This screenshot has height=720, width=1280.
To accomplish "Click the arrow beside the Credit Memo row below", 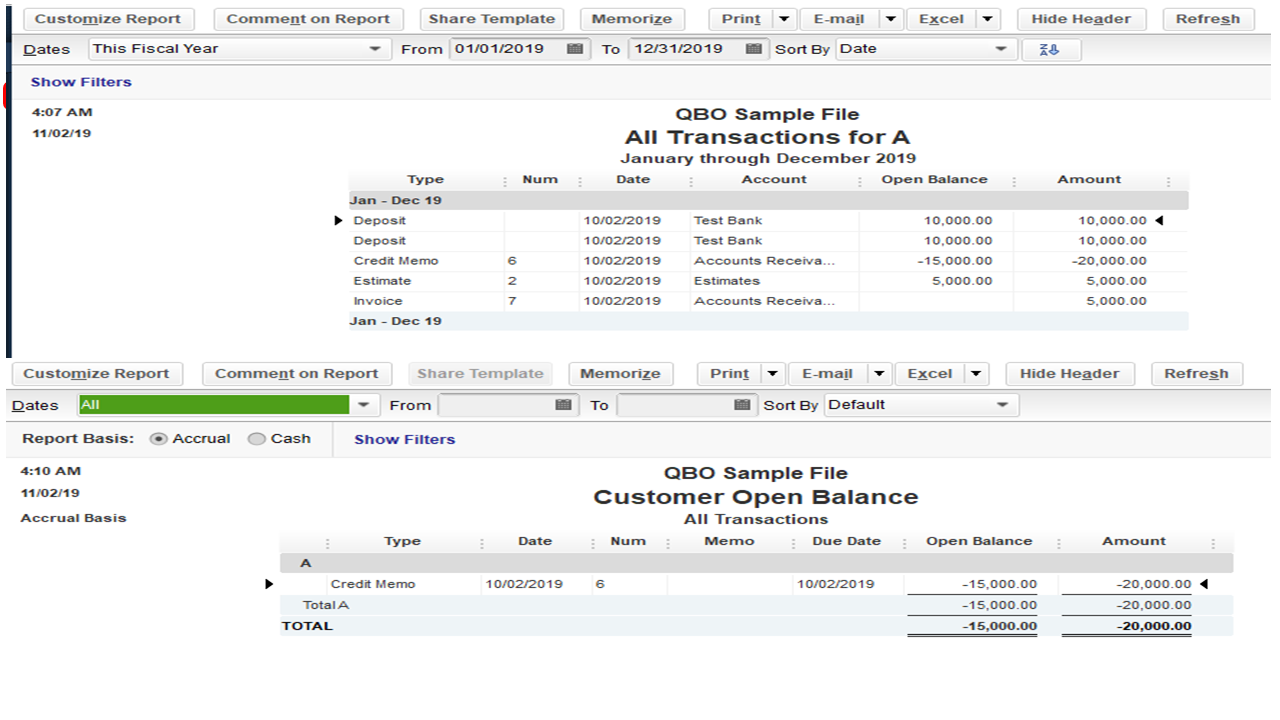I will tap(268, 583).
